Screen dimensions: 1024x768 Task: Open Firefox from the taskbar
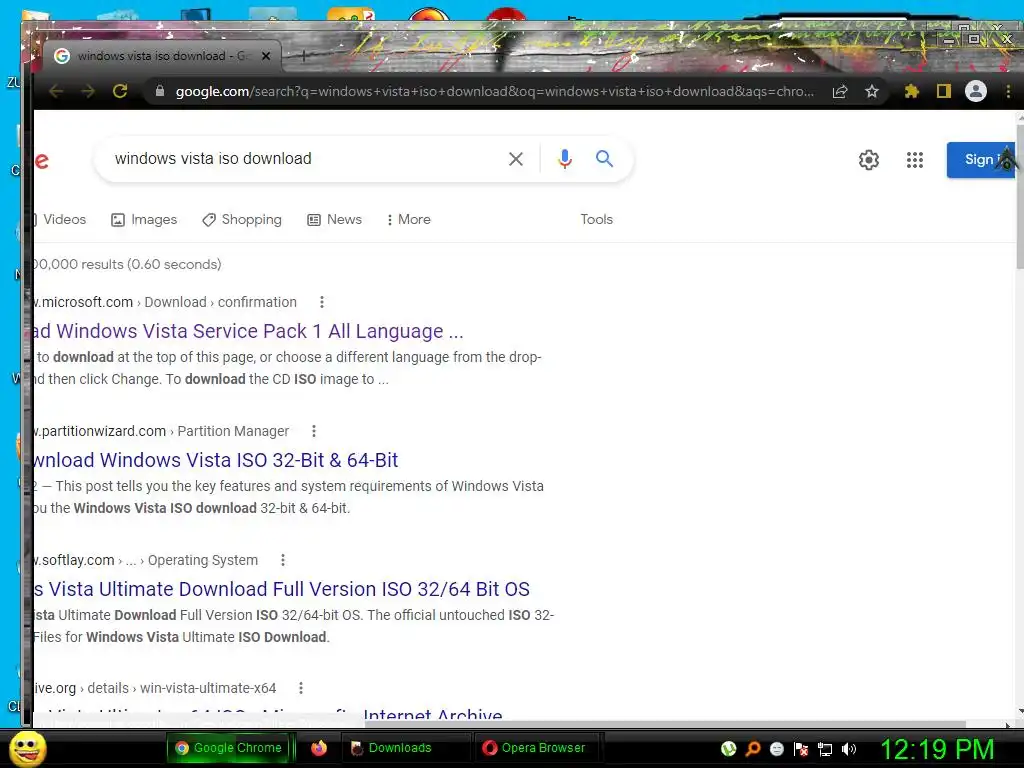click(x=319, y=748)
